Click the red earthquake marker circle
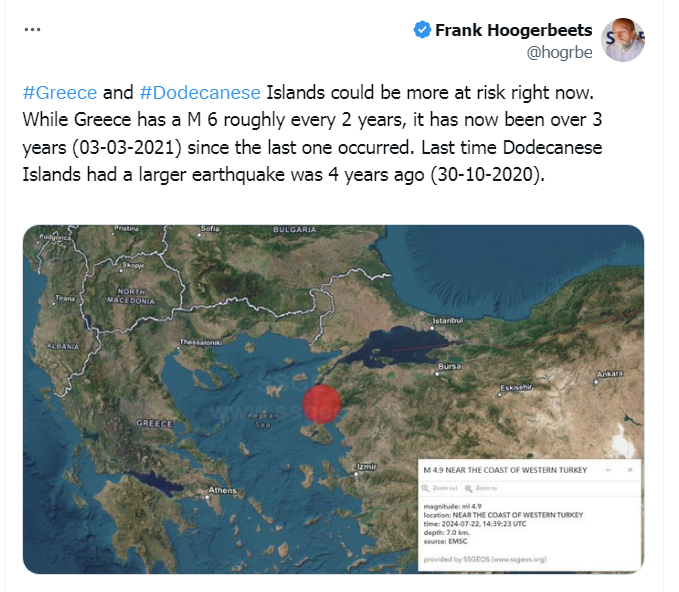This screenshot has height=592, width=679. coord(321,404)
